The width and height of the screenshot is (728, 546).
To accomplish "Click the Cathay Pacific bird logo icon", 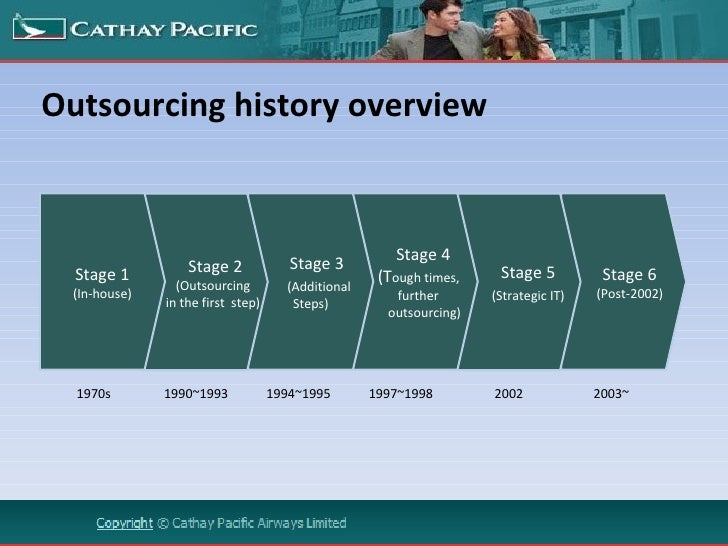I will click(39, 27).
